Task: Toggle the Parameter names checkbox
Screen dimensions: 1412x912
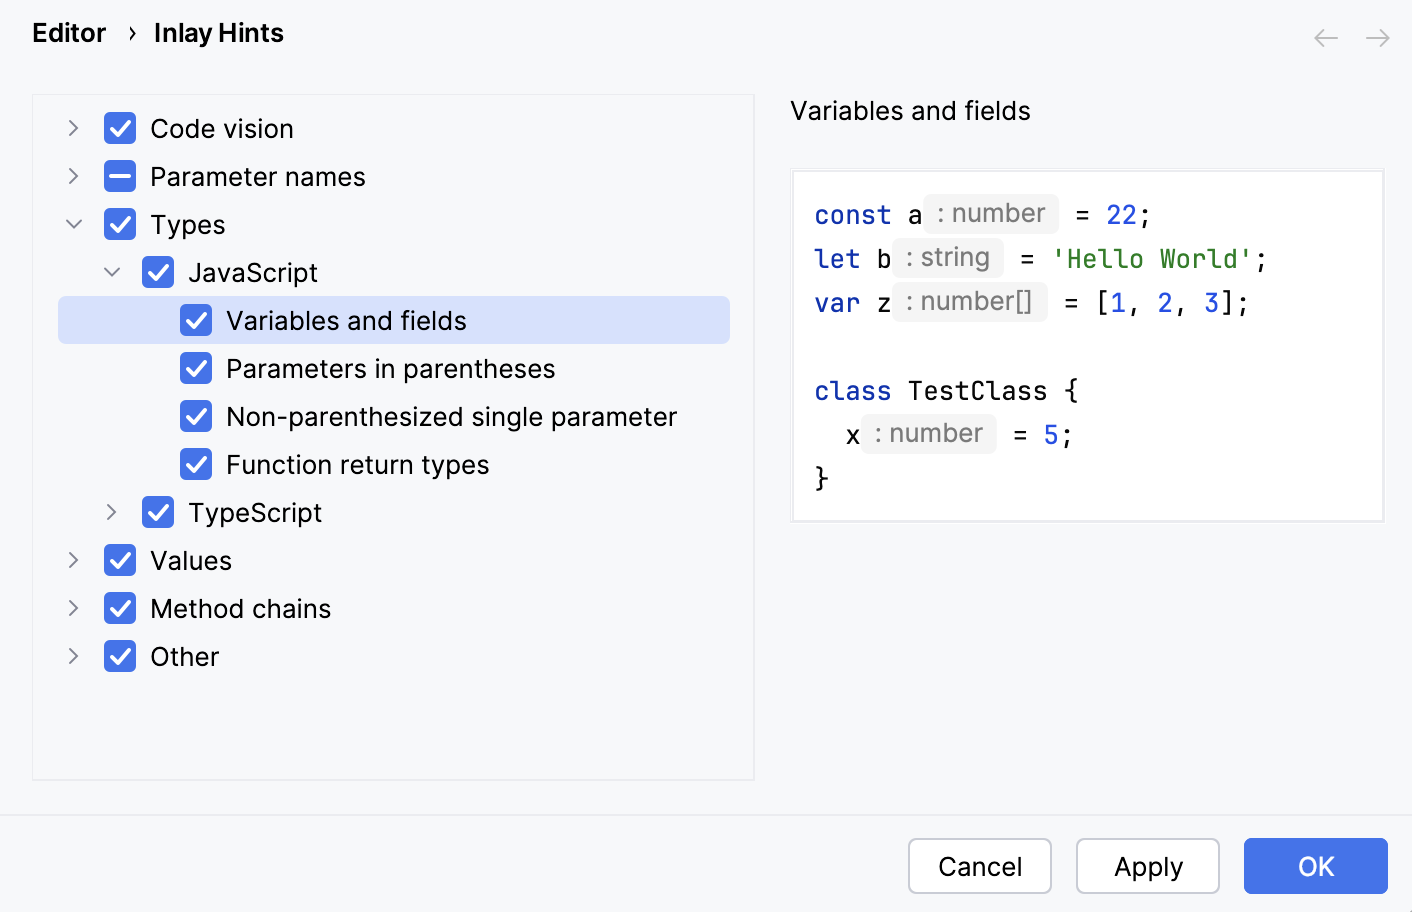Action: (x=119, y=176)
